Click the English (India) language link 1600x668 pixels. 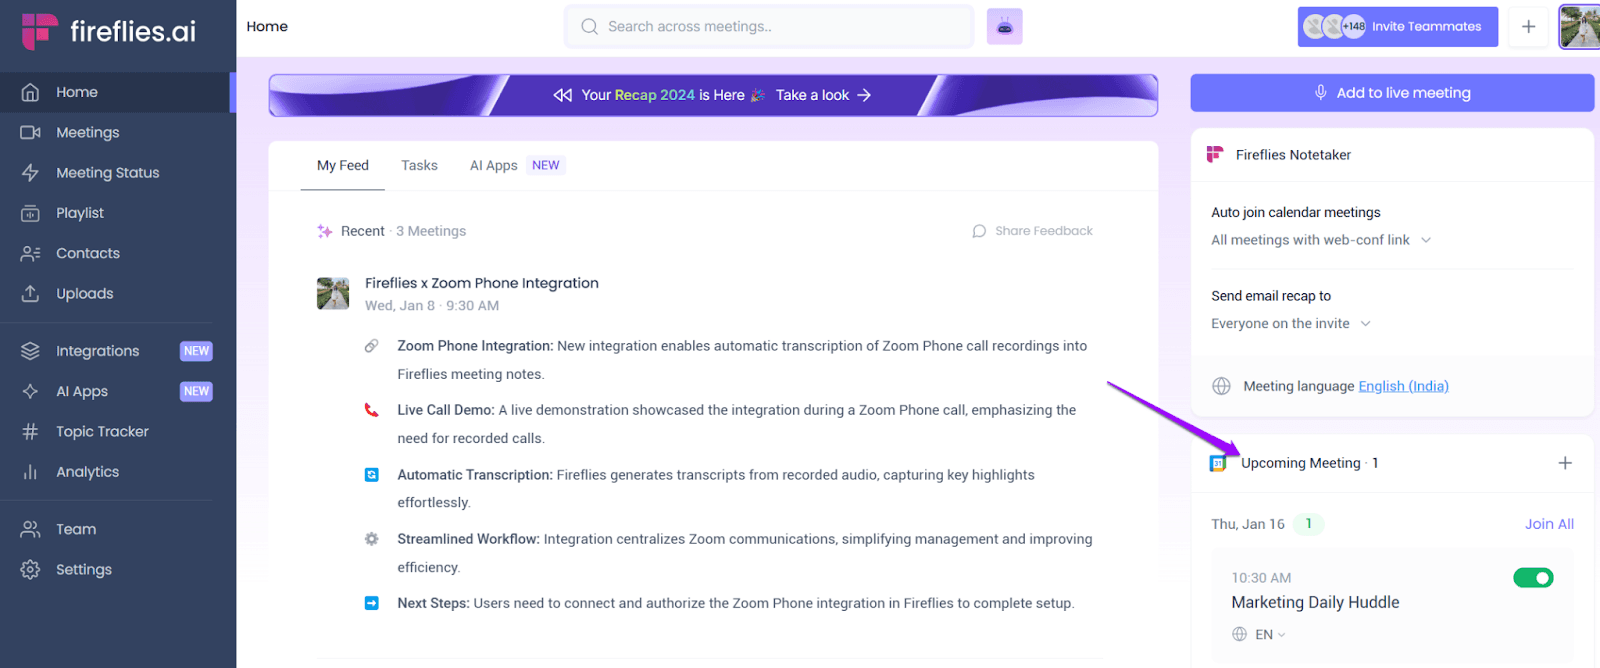click(1403, 386)
